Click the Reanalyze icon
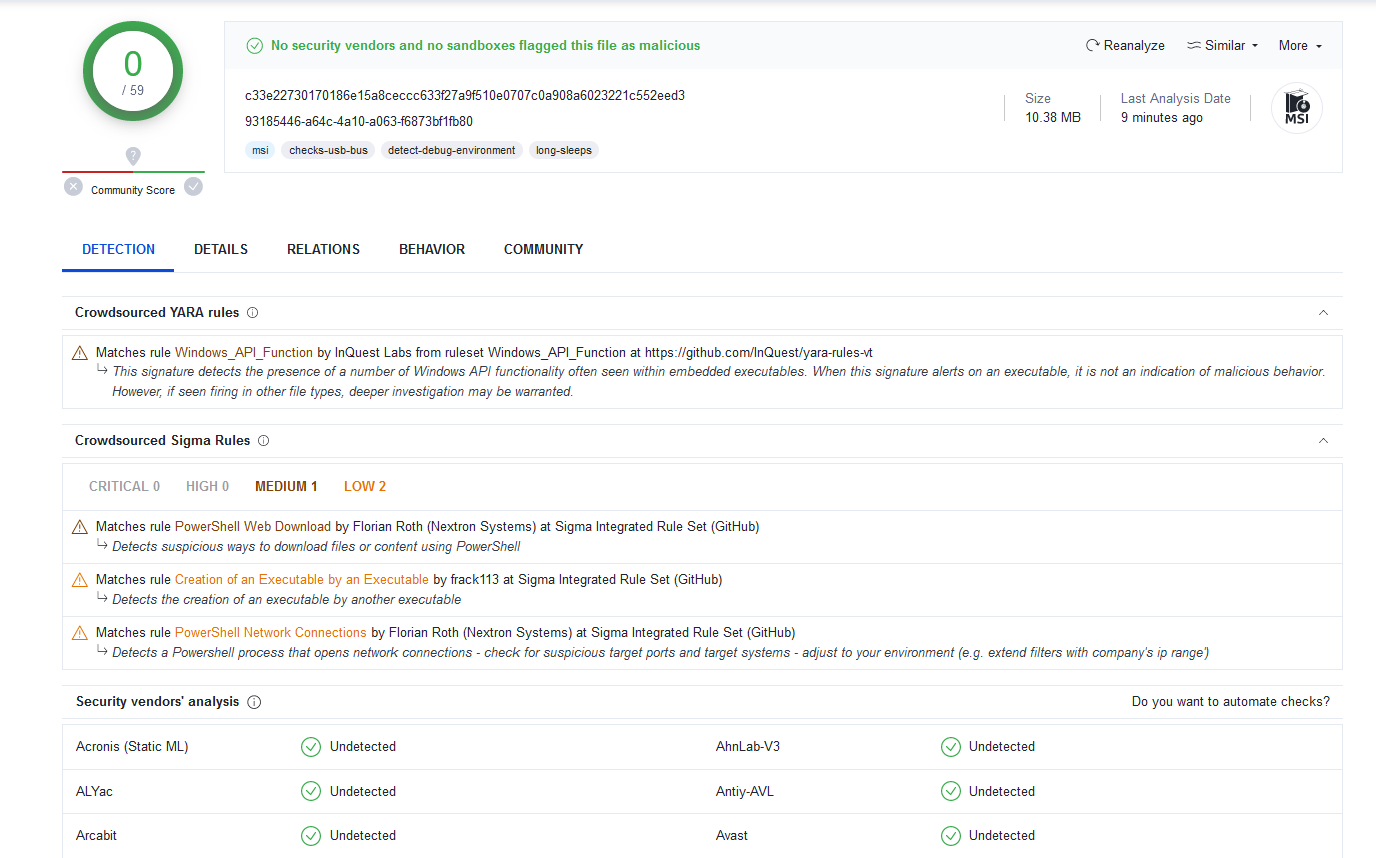1376x858 pixels. [x=1091, y=45]
